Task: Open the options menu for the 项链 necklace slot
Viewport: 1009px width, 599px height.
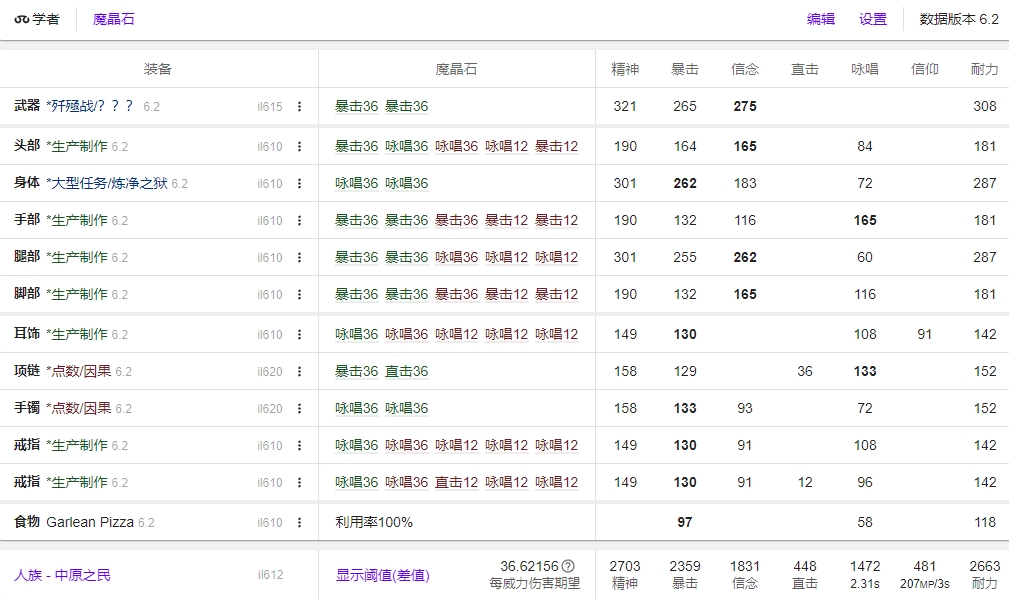Action: pyautogui.click(x=302, y=371)
